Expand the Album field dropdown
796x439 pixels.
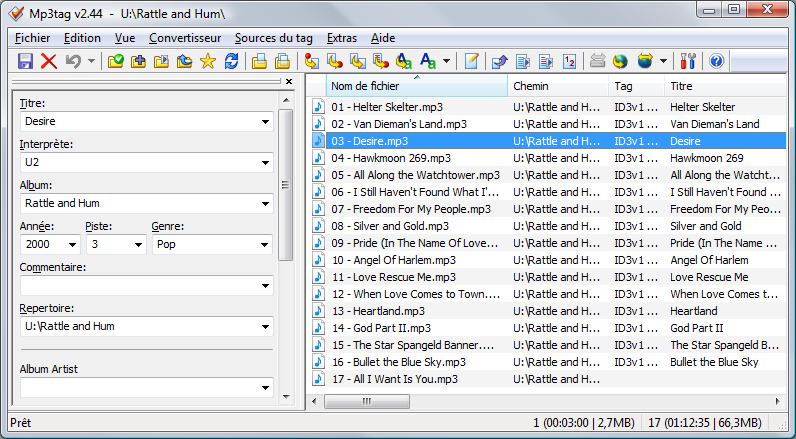point(265,204)
